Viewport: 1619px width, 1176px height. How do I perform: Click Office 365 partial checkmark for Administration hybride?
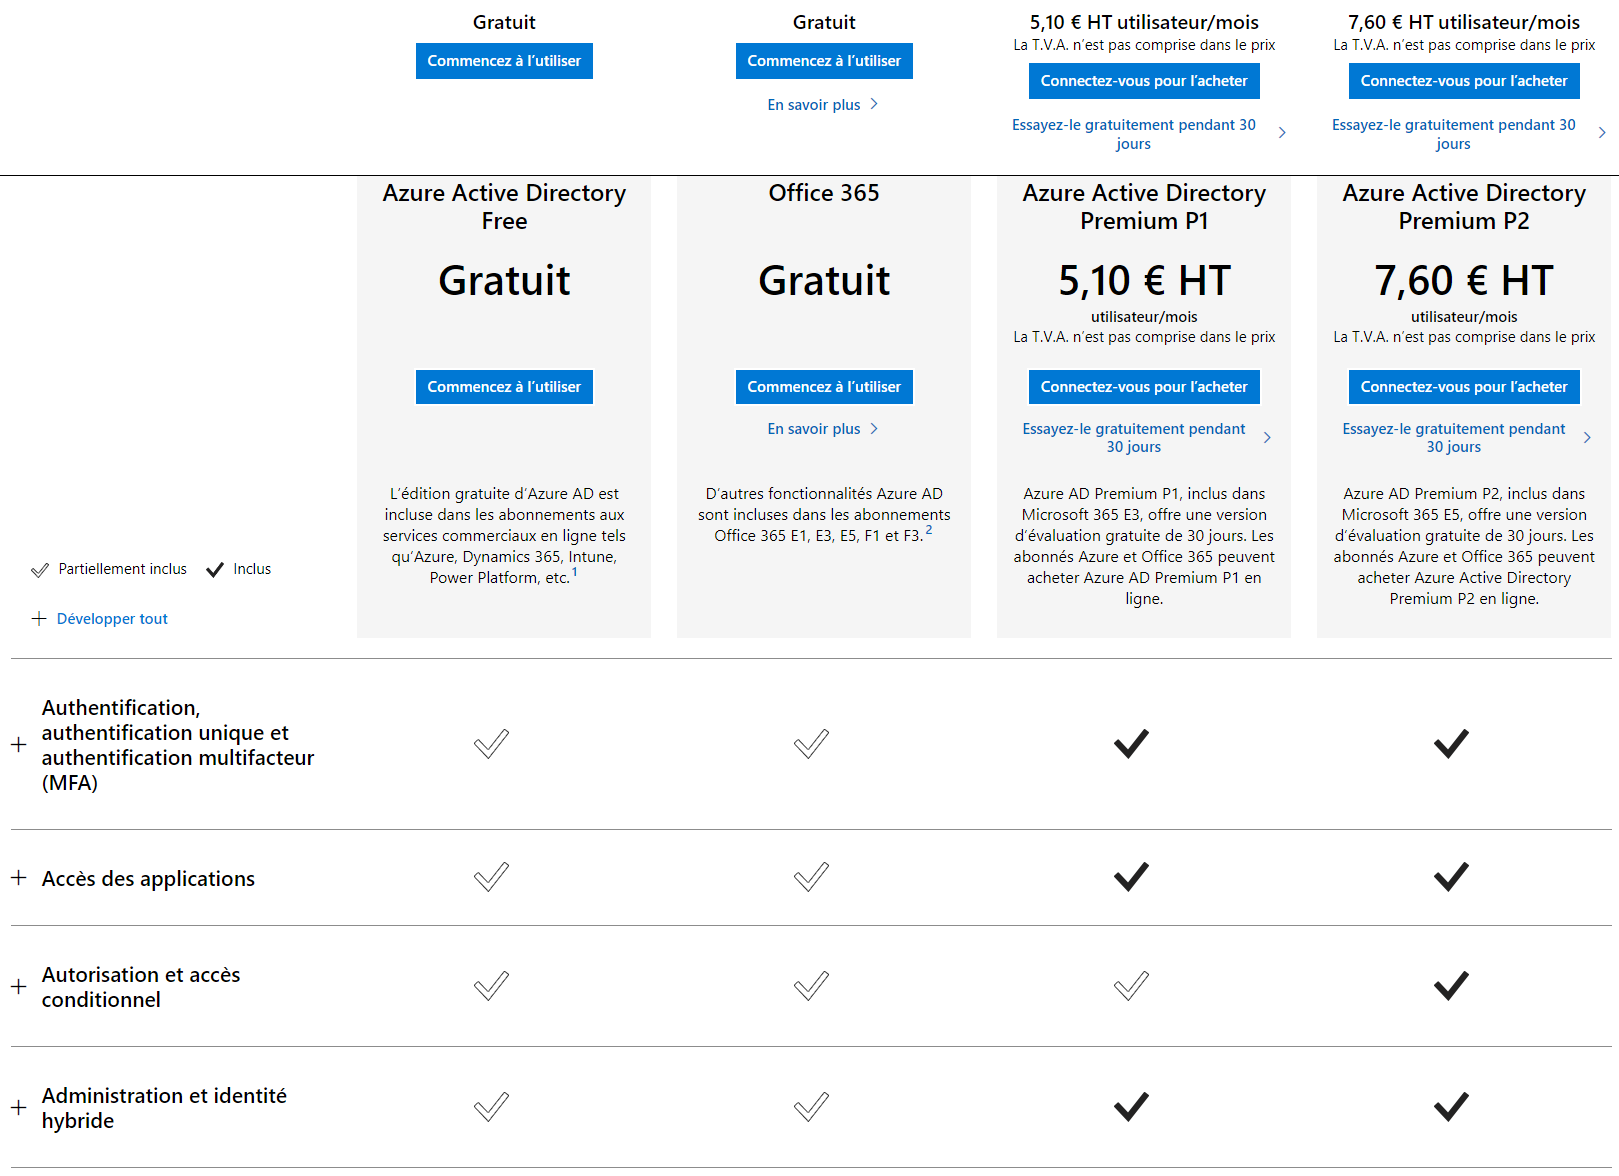tap(811, 1106)
